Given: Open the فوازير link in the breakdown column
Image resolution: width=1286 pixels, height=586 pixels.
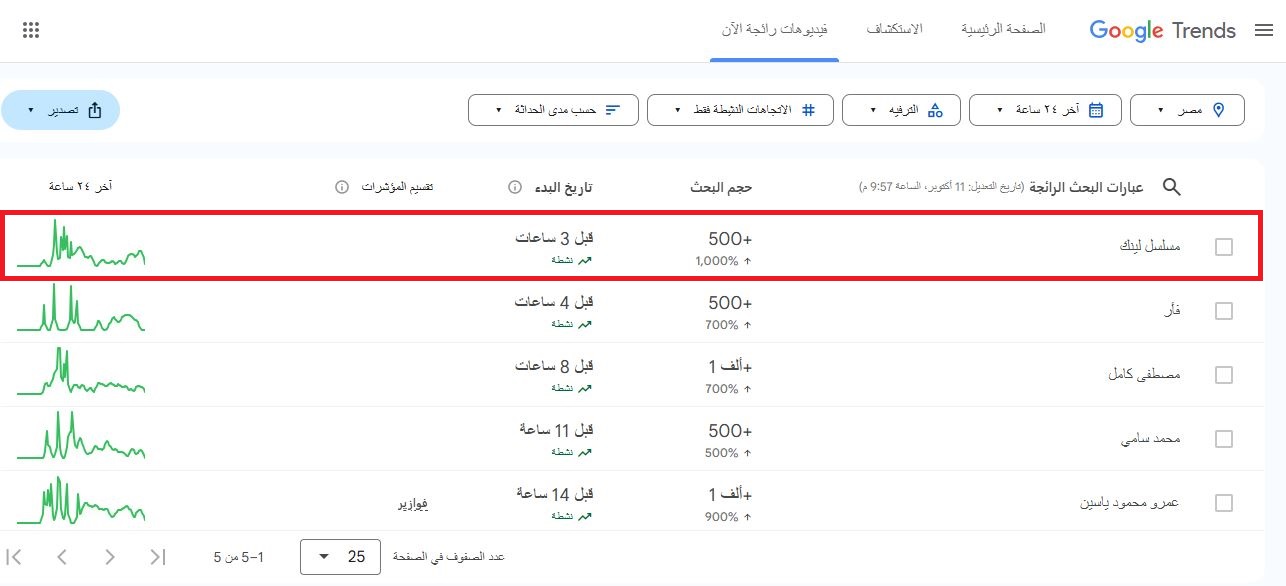Looking at the screenshot, I should click(x=413, y=502).
